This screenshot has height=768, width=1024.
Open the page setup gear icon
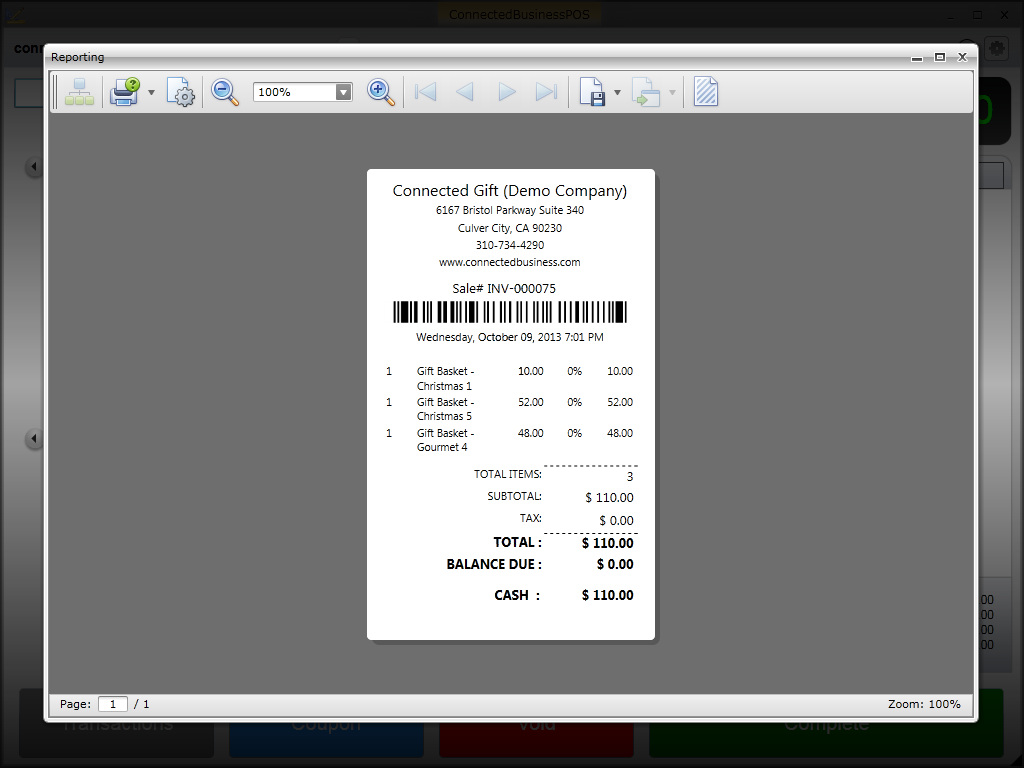pyautogui.click(x=181, y=93)
